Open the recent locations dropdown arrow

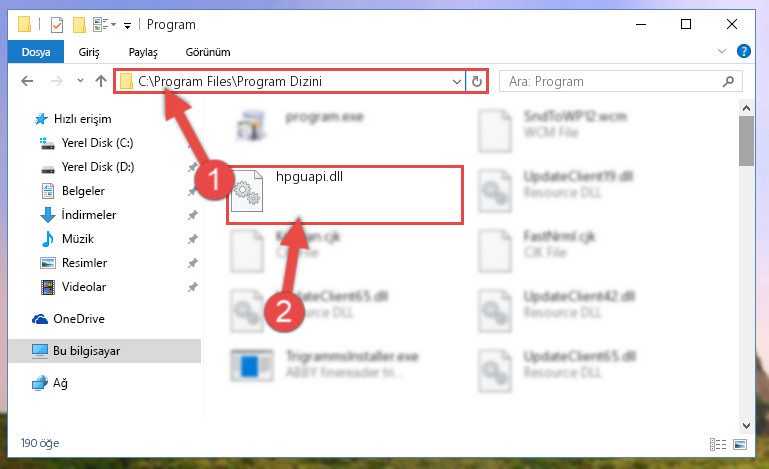pos(80,81)
